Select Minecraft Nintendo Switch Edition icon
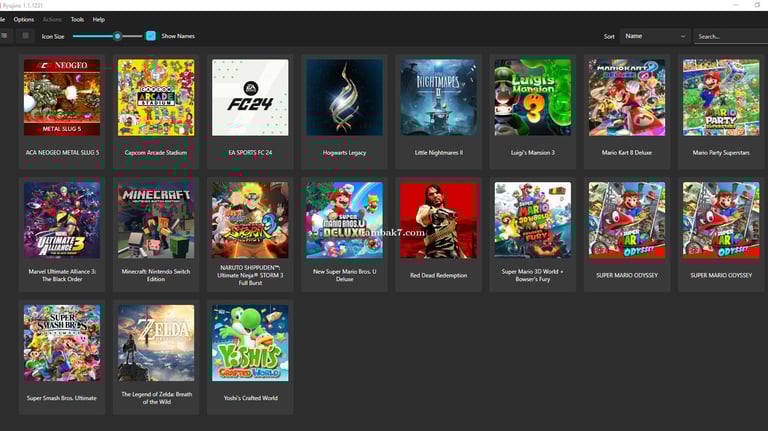Screen dimensions: 768x431 click(x=156, y=220)
